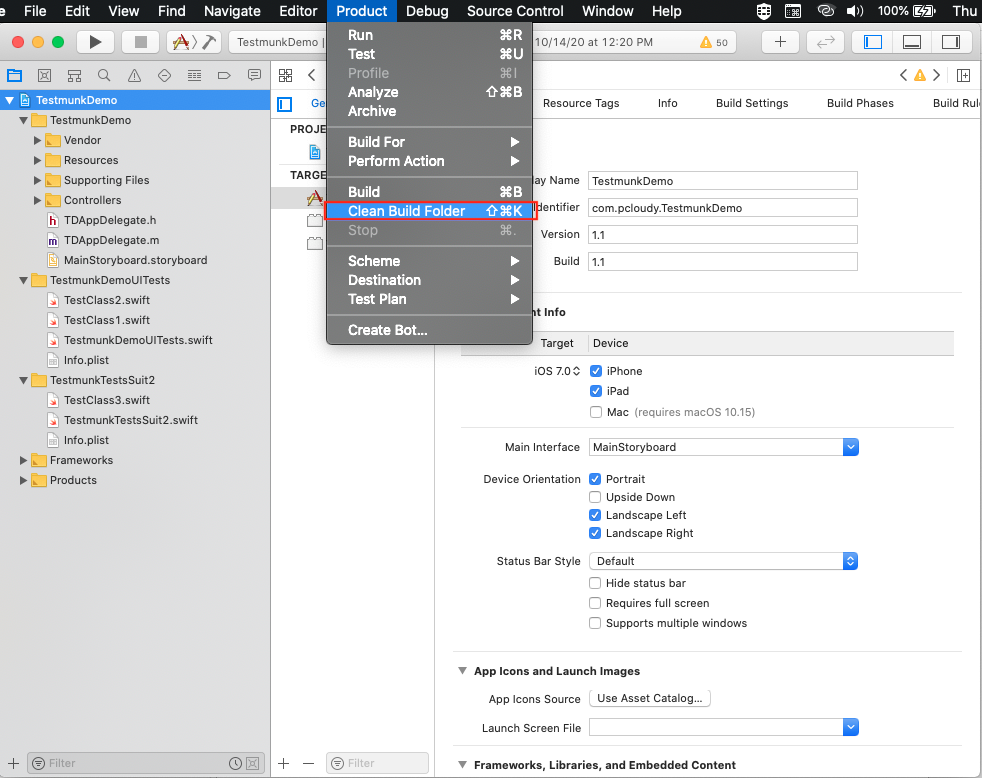Click the add file plus in navigator footer
Screen dimensions: 982x778
(13, 763)
